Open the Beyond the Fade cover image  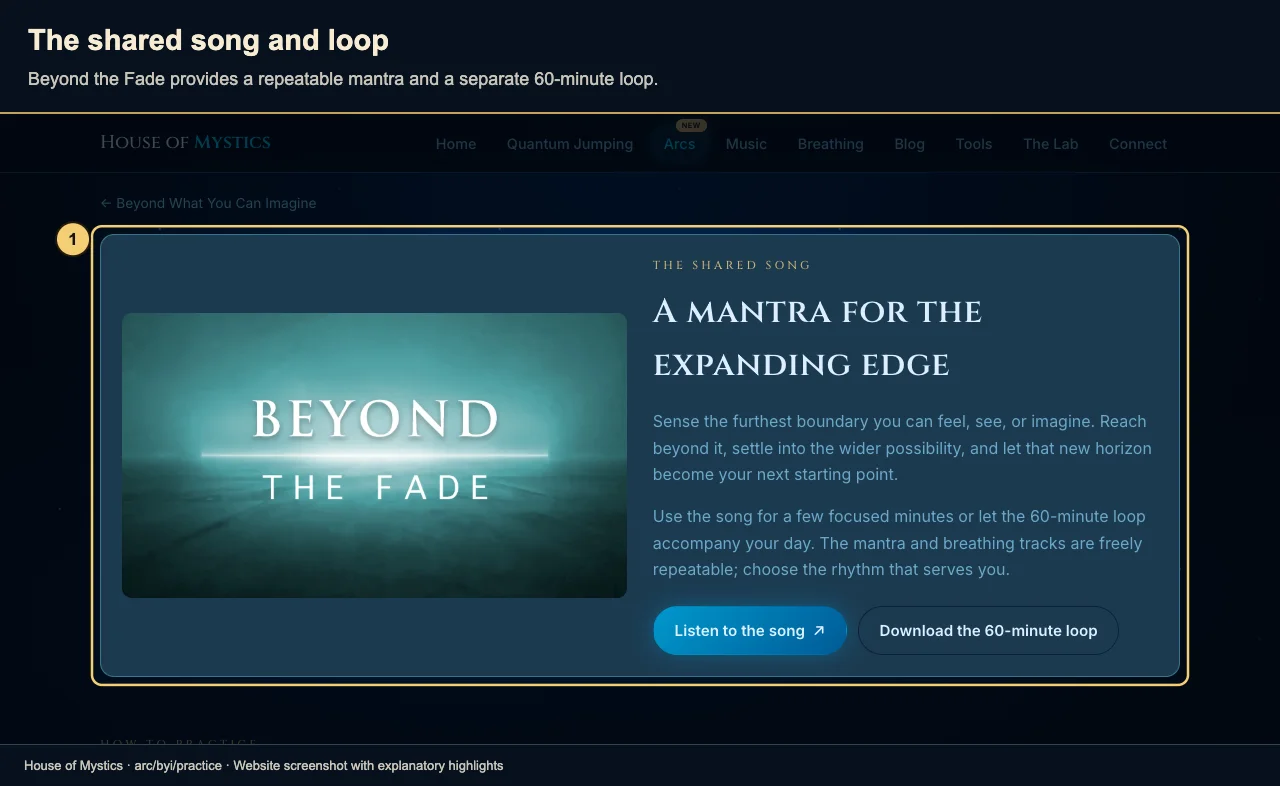click(374, 455)
